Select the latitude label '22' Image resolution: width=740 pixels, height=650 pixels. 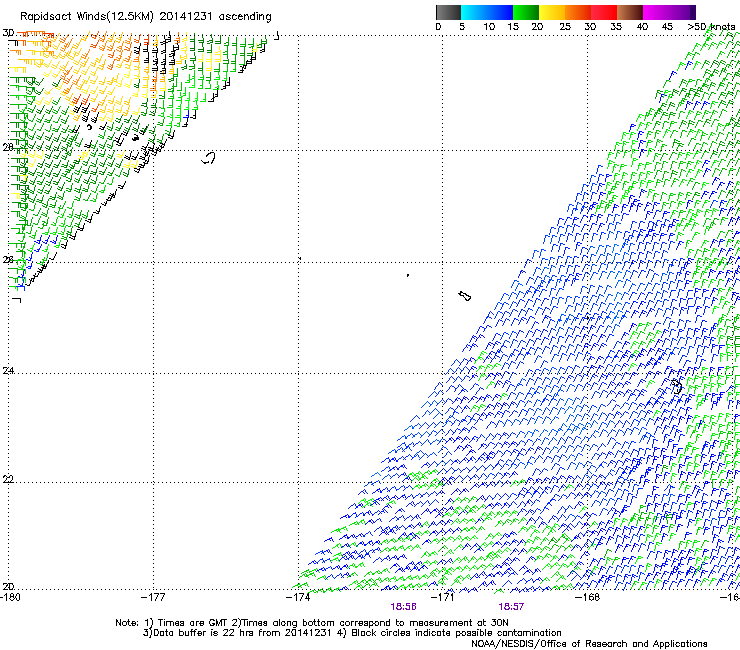8,480
